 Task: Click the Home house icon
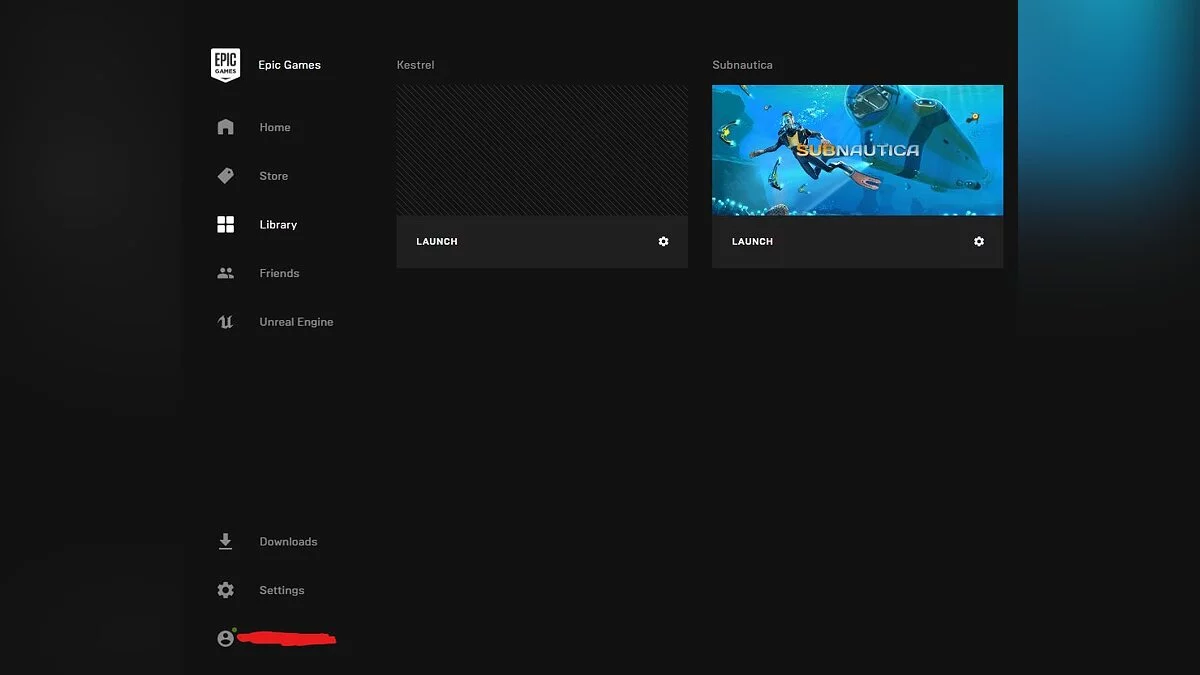click(x=225, y=127)
